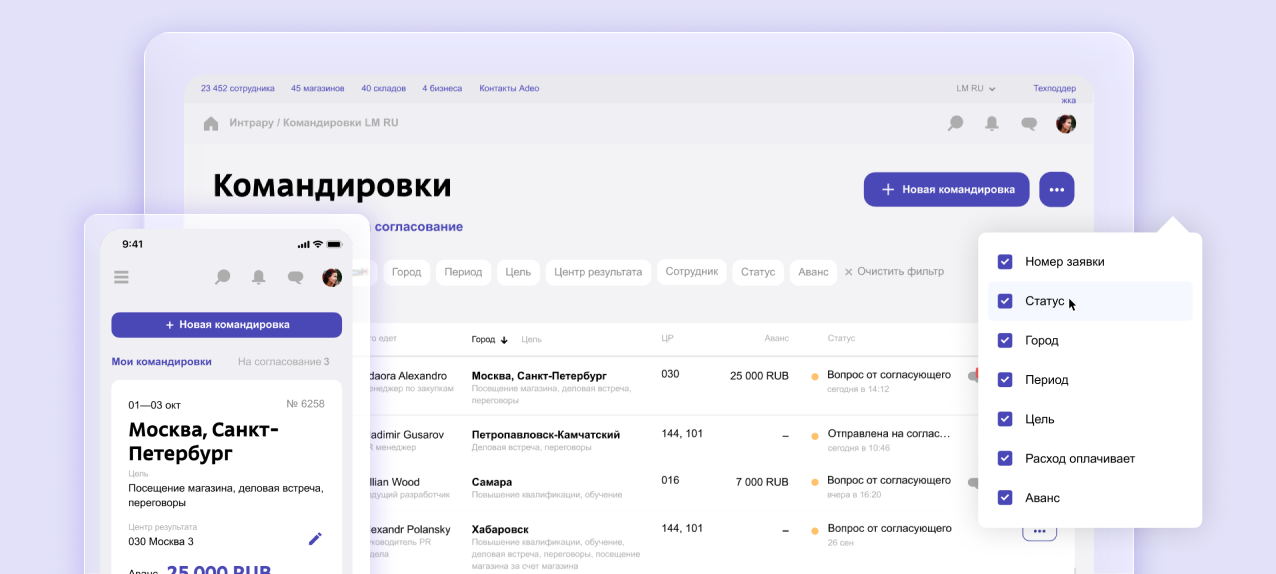The height and width of the screenshot is (574, 1276).
Task: Click the № 6258 on mobile card
Action: click(x=305, y=404)
